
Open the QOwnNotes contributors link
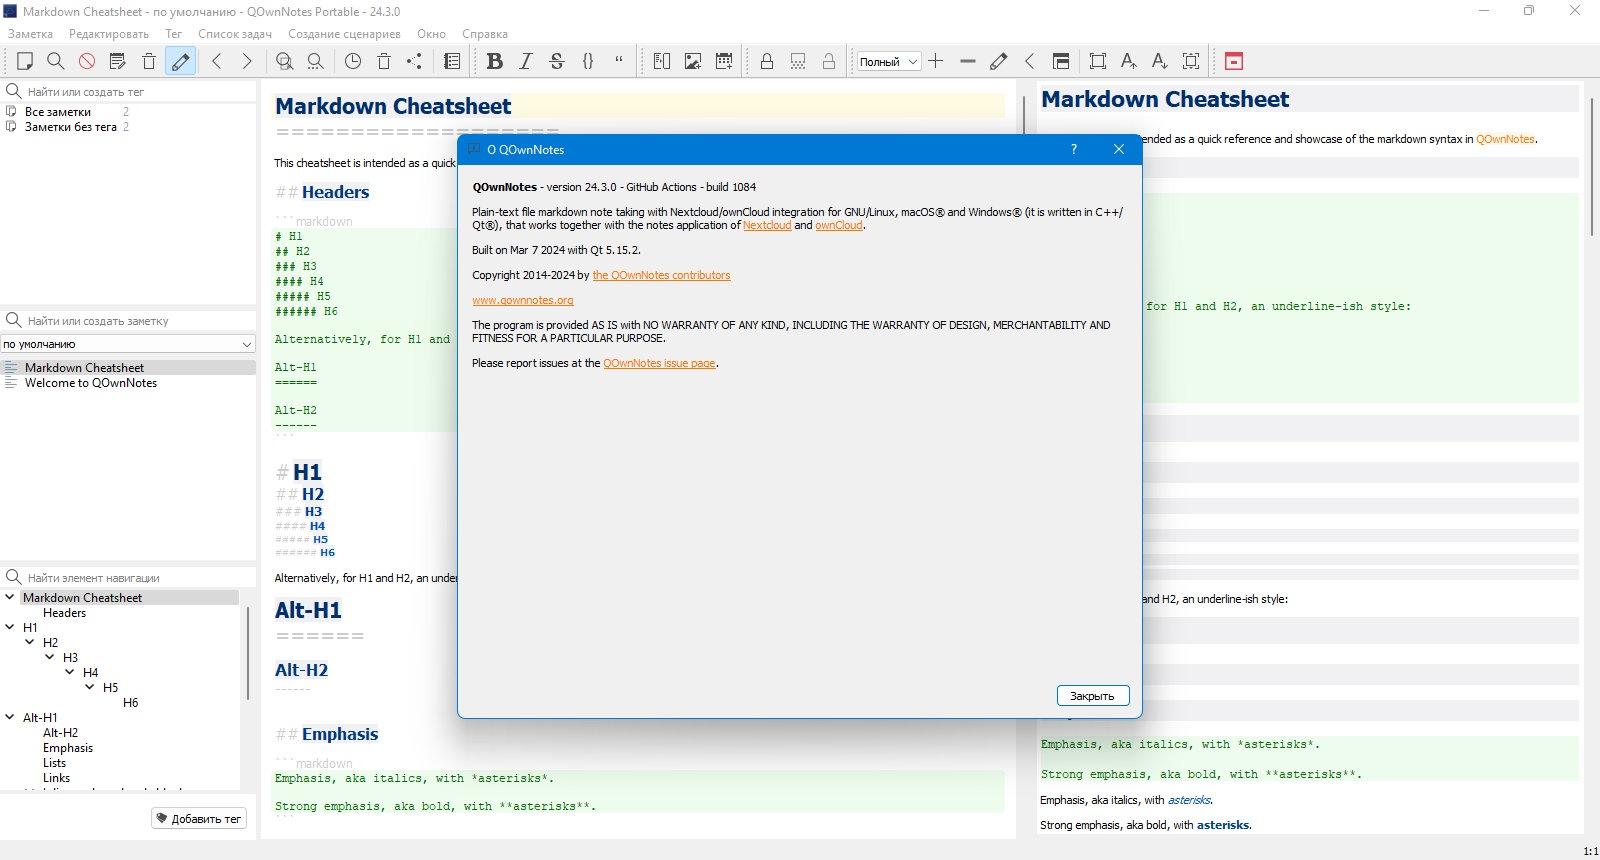click(x=661, y=275)
